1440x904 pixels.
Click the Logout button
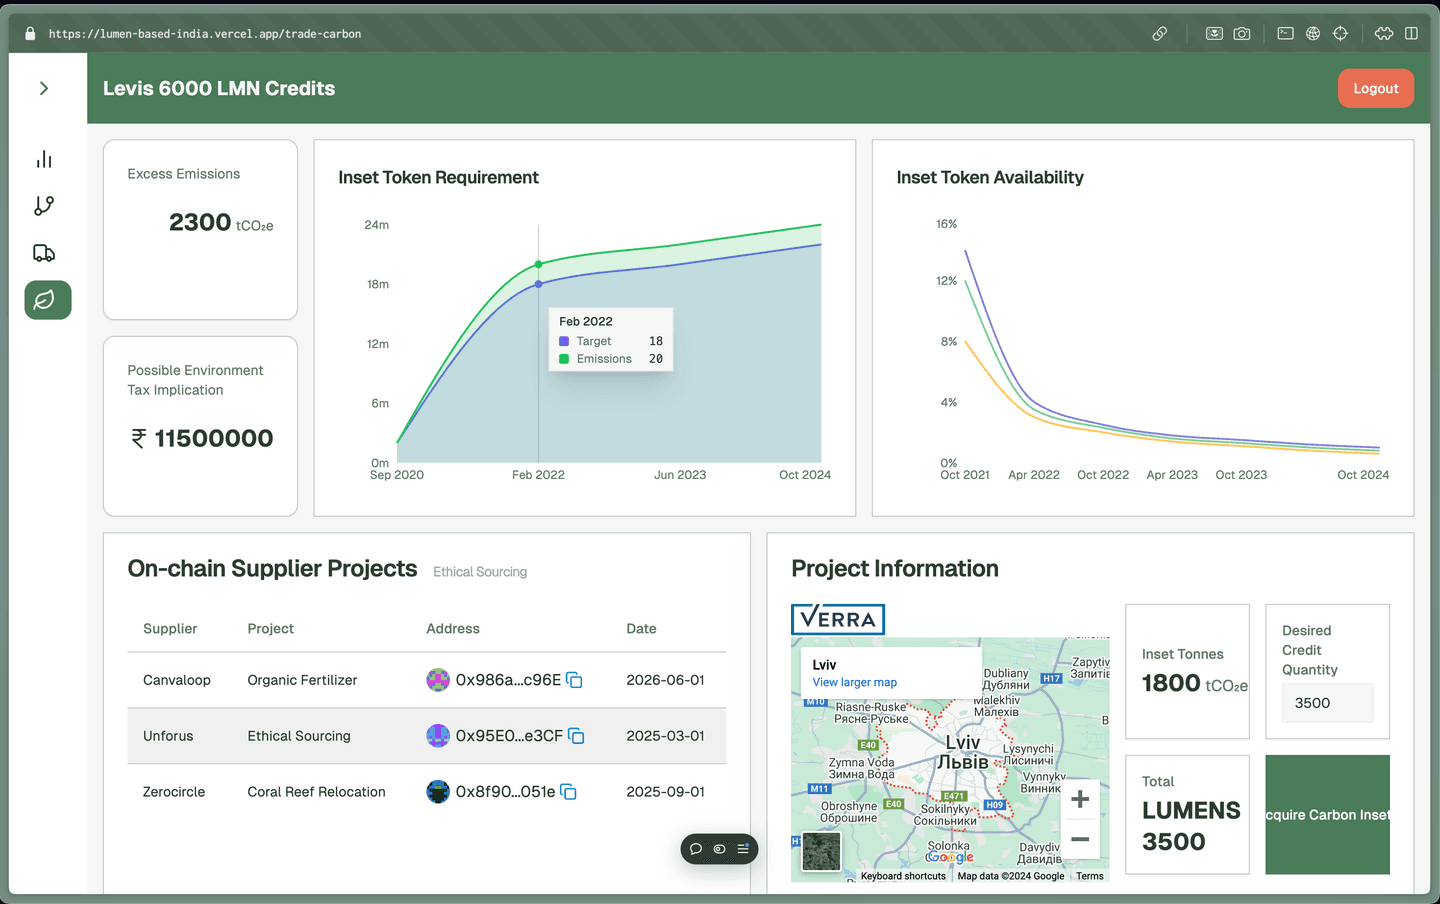pyautogui.click(x=1376, y=88)
